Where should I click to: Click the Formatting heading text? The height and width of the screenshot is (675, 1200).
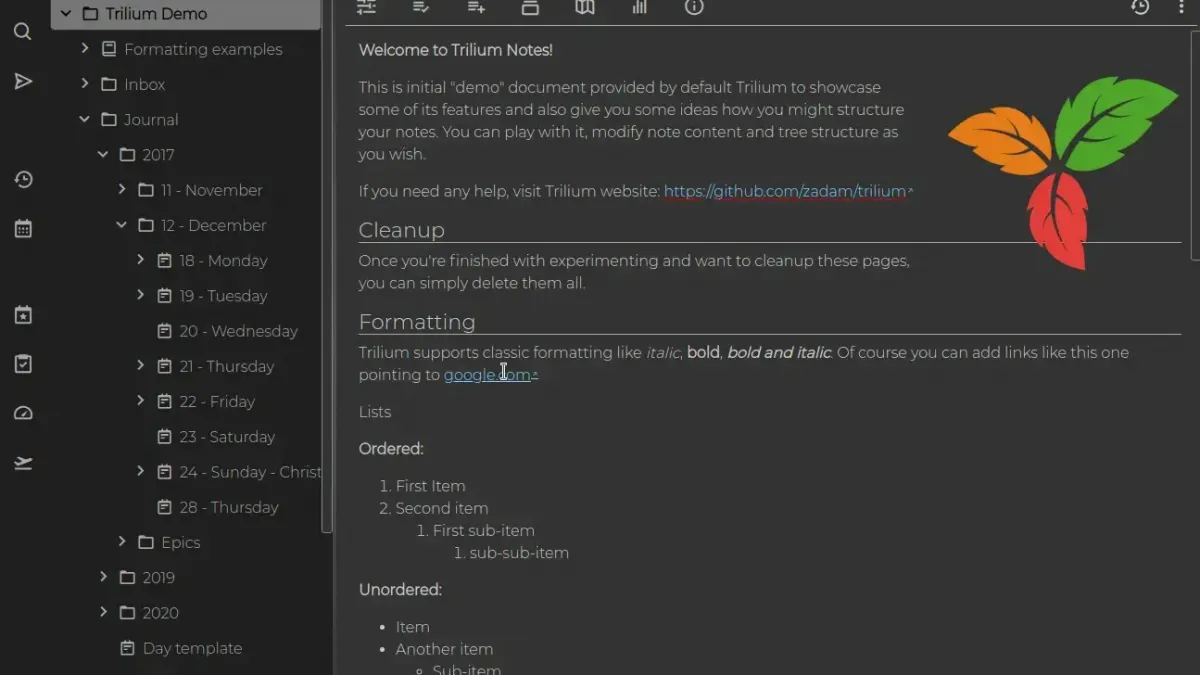[x=417, y=322]
